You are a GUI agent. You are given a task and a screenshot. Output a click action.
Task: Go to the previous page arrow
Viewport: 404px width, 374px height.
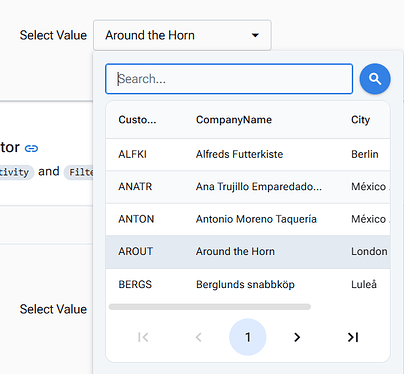199,337
